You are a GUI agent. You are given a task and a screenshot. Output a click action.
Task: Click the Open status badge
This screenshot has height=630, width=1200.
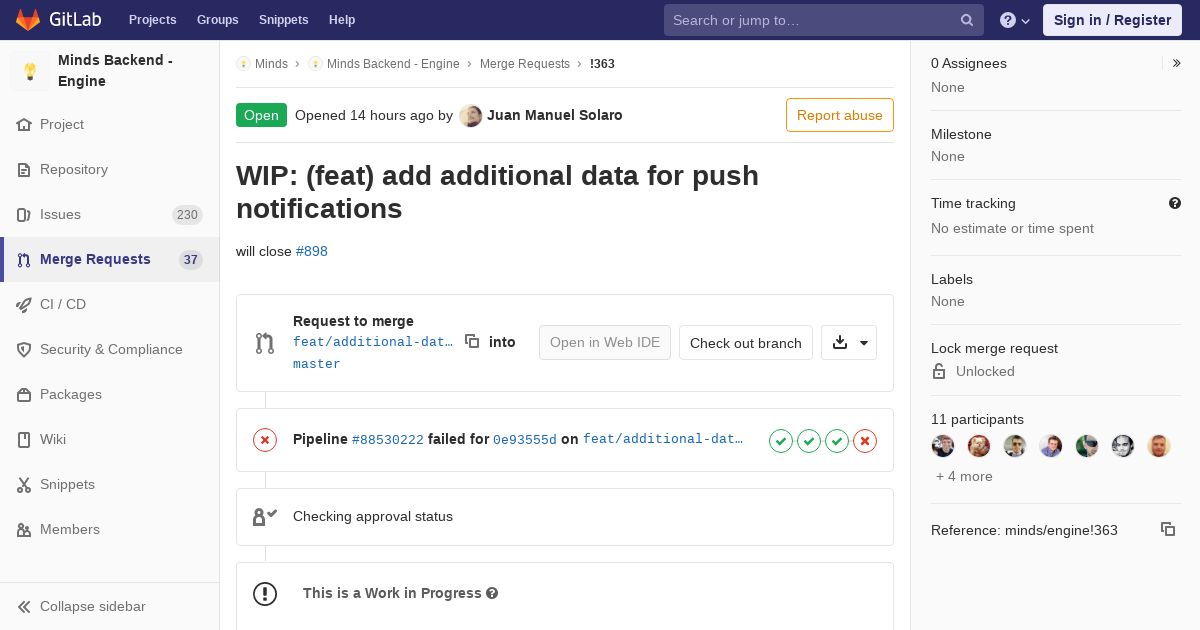click(x=261, y=115)
